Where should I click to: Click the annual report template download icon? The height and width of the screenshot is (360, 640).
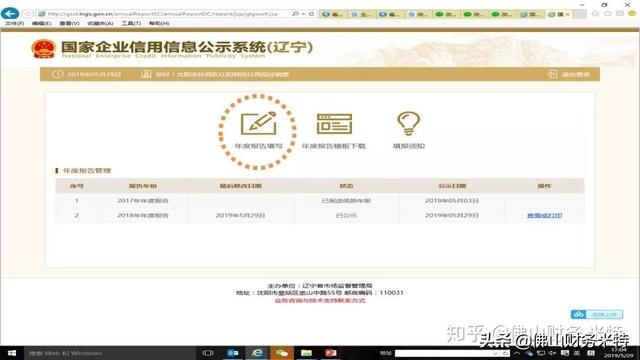pyautogui.click(x=334, y=124)
